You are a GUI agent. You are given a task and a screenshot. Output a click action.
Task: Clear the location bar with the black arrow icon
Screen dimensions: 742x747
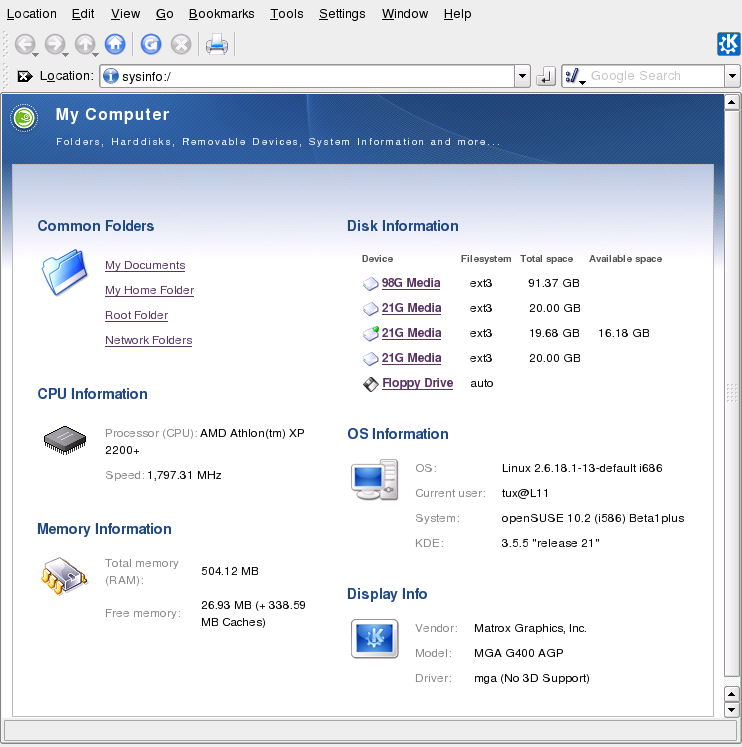25,76
